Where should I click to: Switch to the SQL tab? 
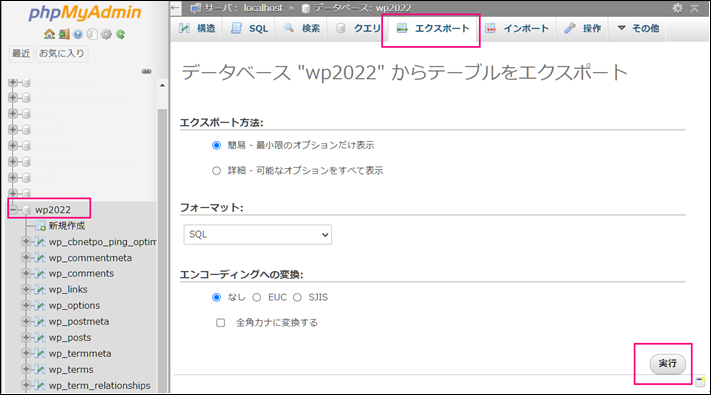pos(249,28)
